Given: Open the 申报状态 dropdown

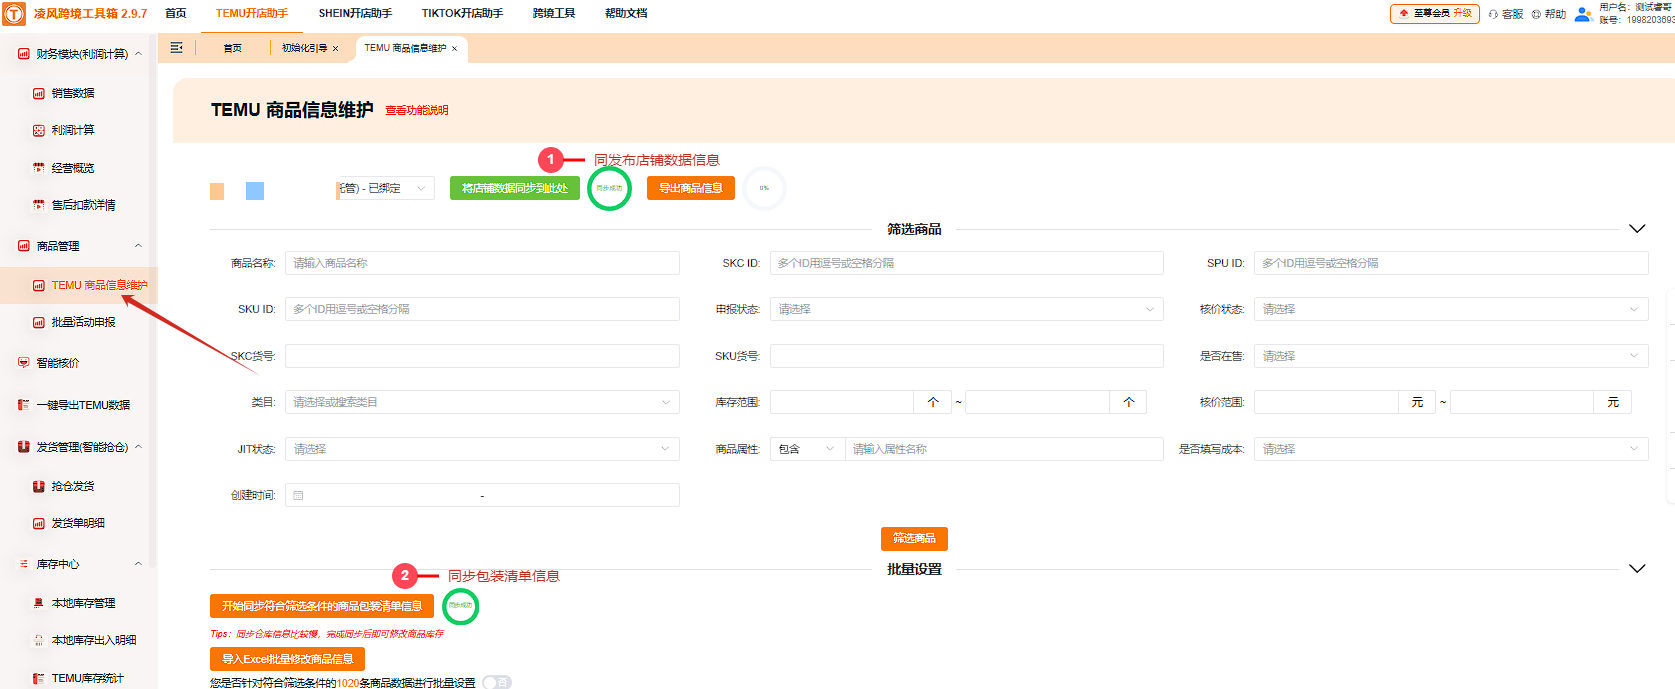Looking at the screenshot, I should (966, 309).
